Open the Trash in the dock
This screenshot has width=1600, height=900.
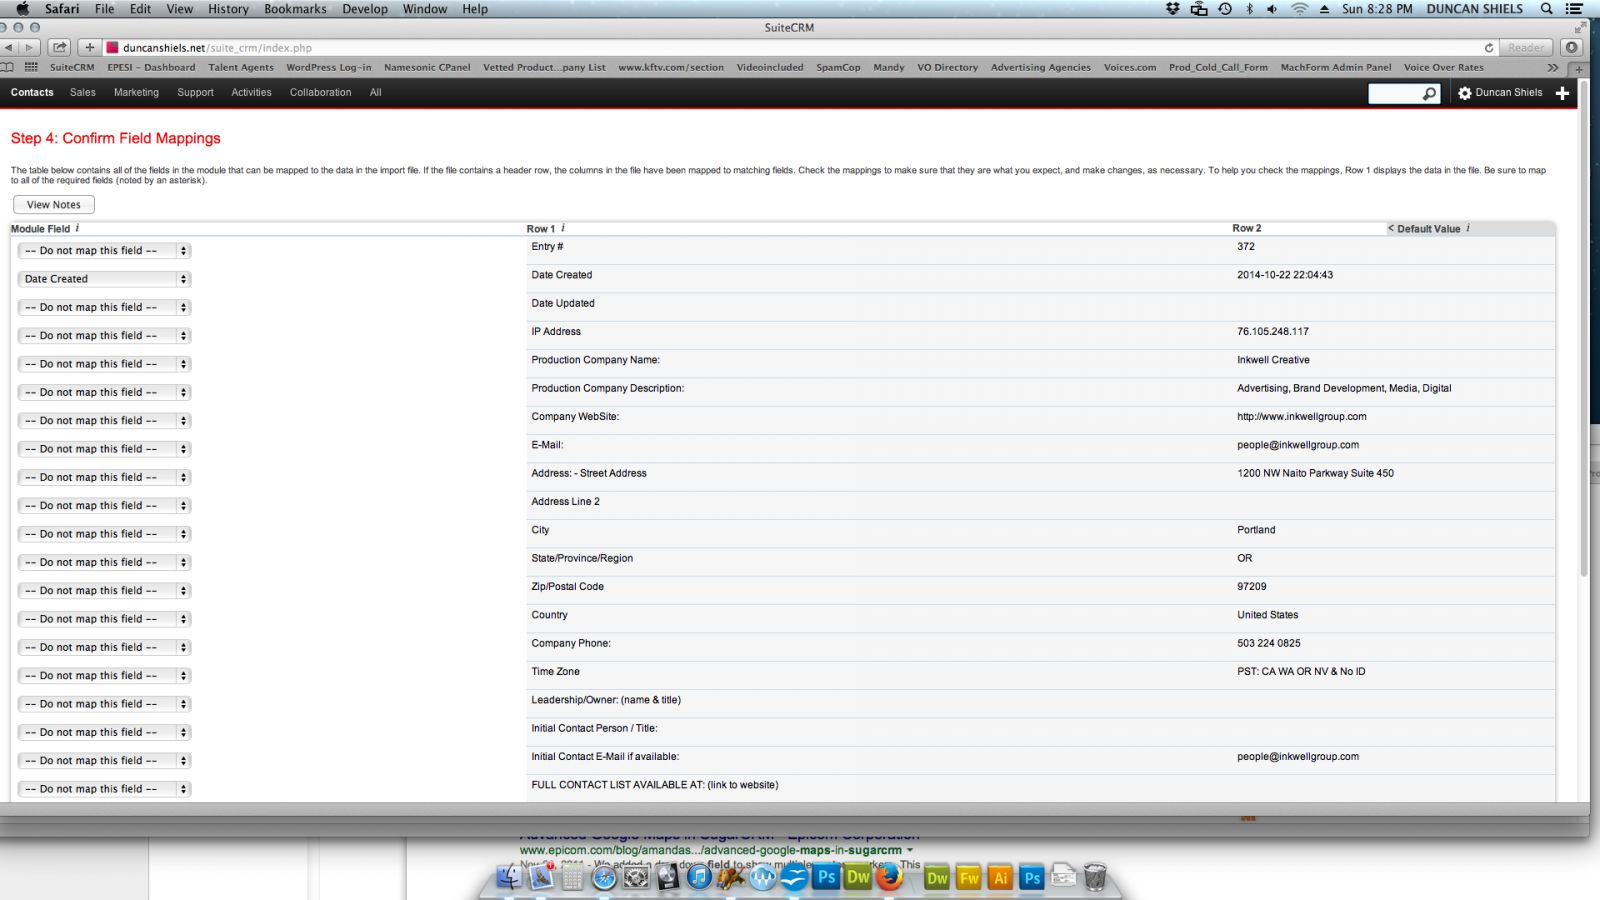coord(1095,877)
